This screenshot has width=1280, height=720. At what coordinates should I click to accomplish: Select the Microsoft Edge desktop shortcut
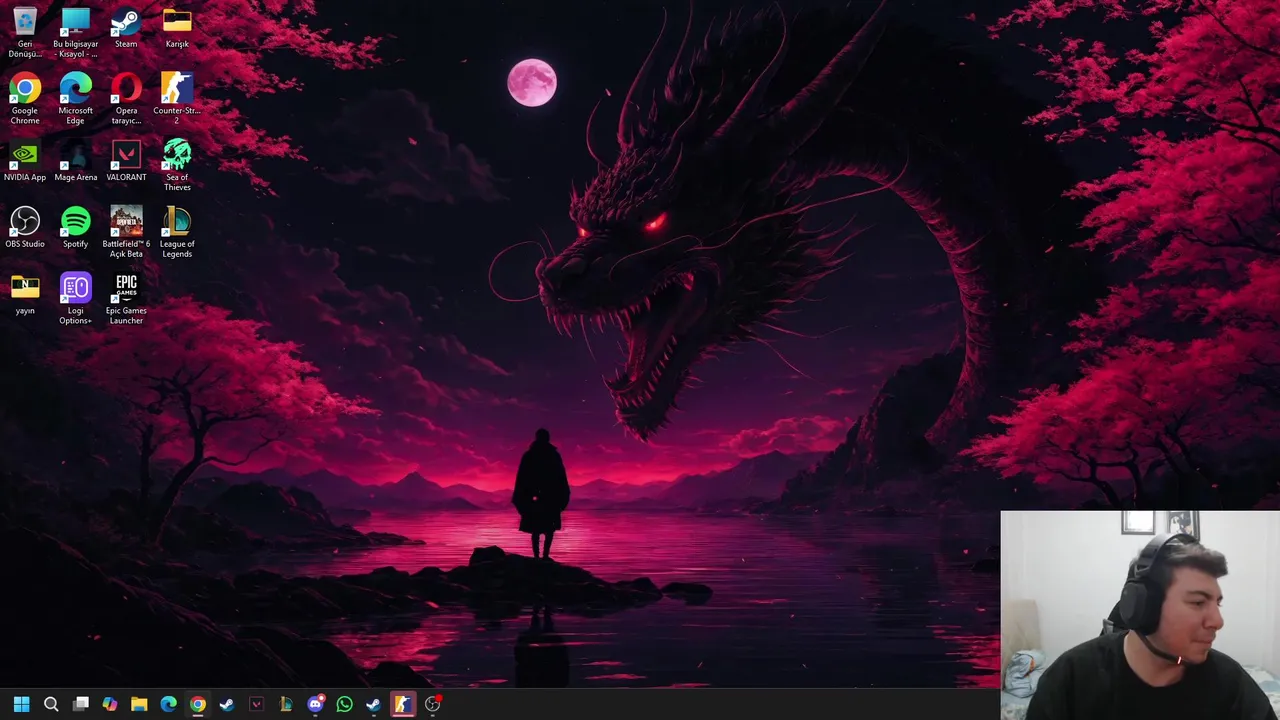click(x=76, y=98)
